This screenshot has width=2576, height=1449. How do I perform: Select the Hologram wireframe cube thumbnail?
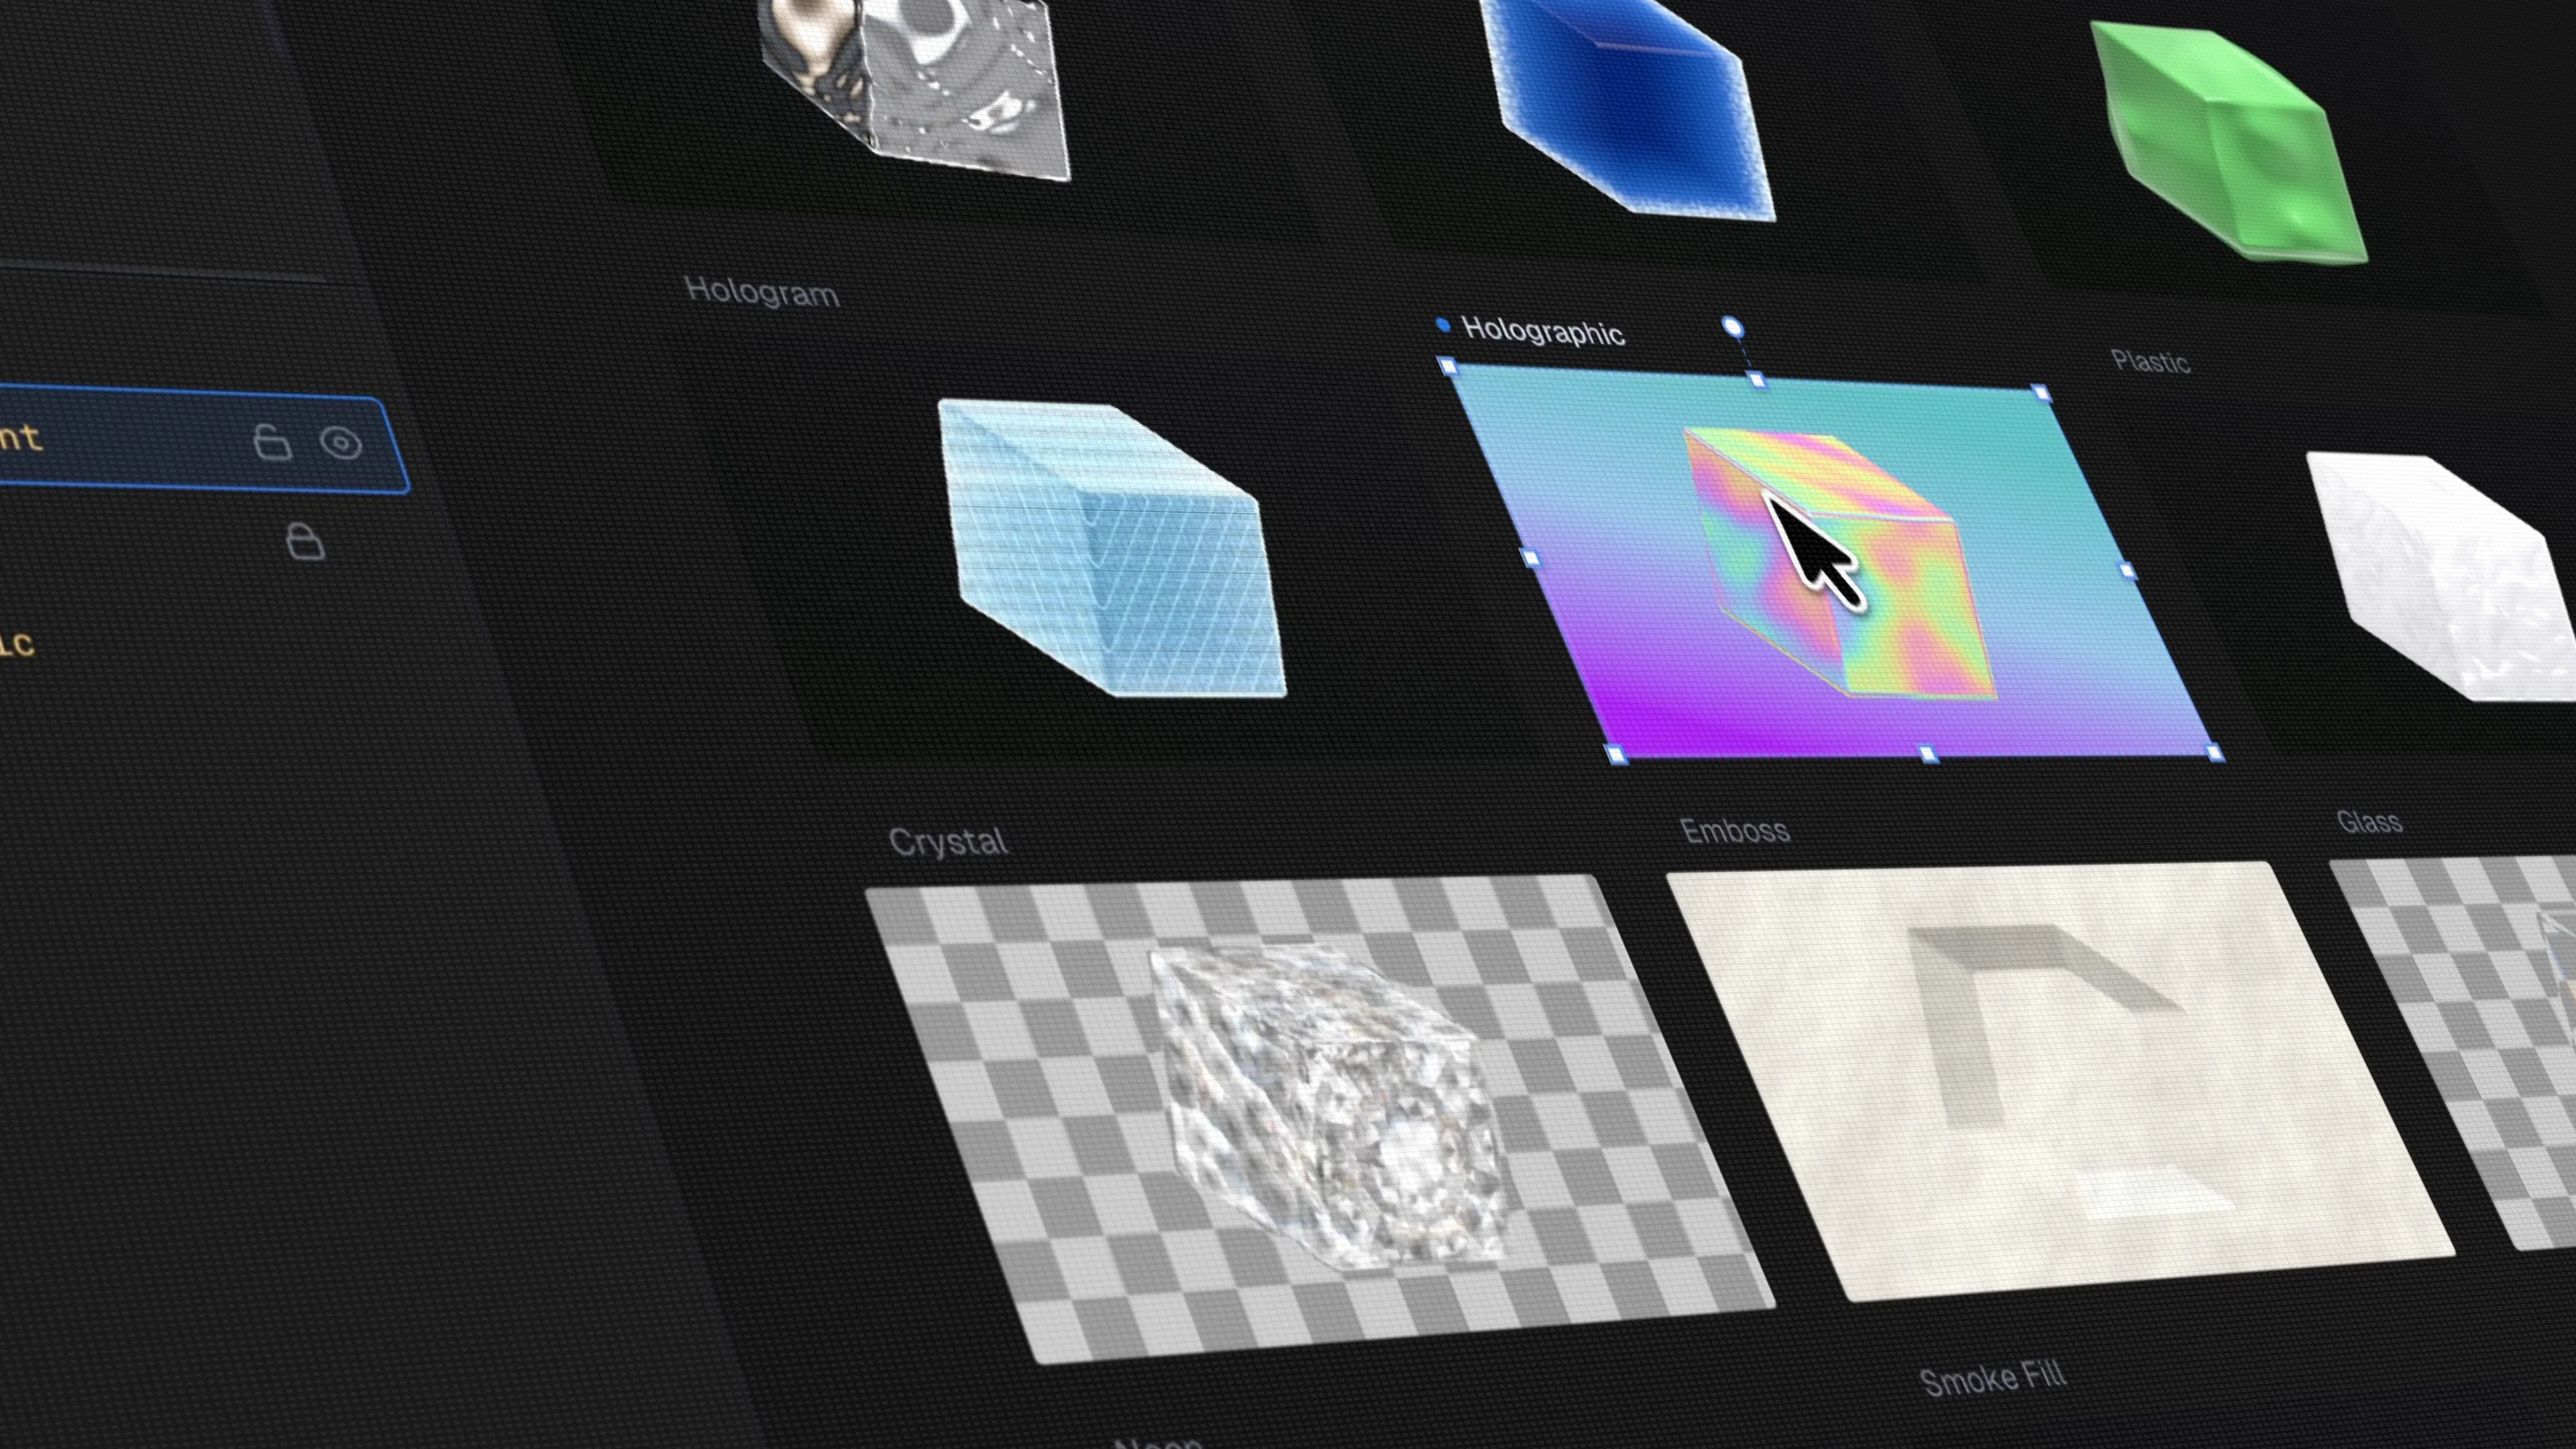tap(1112, 548)
